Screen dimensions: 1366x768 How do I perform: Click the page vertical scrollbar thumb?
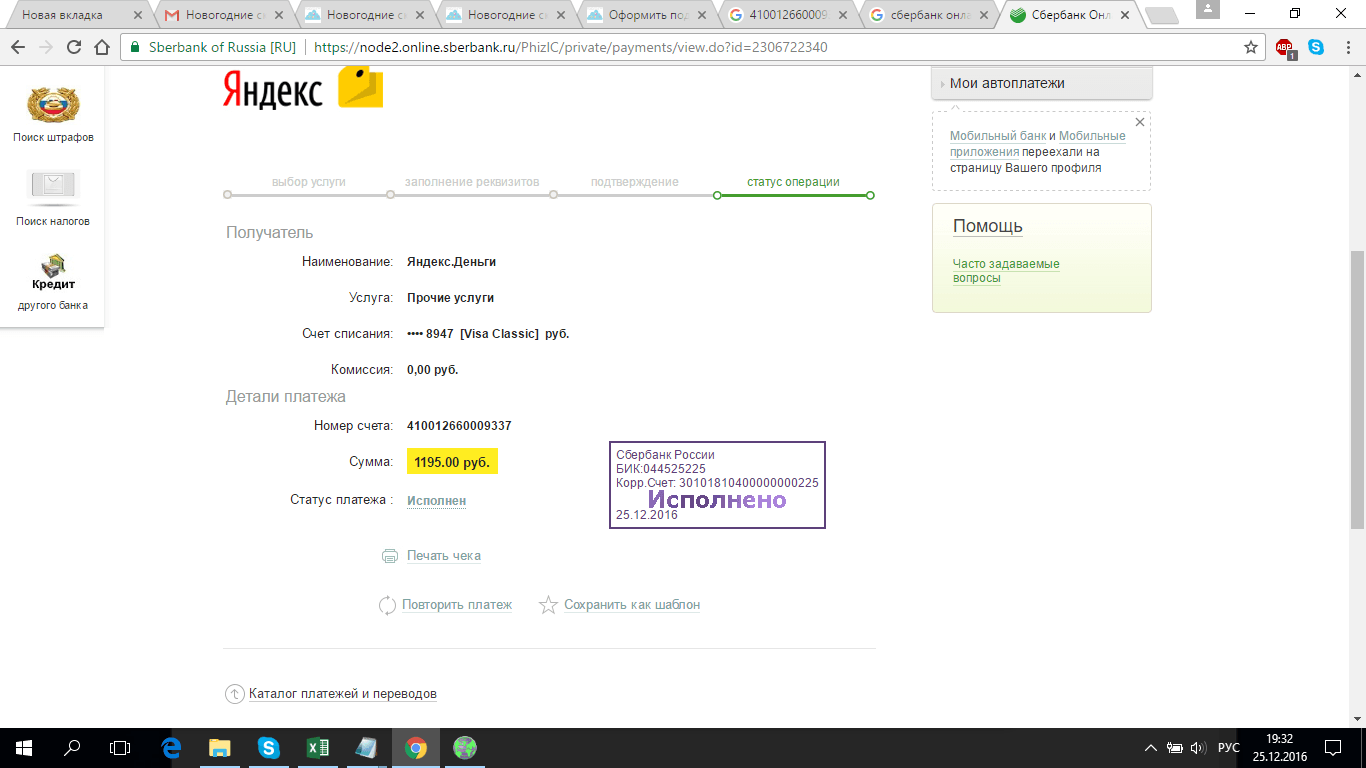tap(1357, 389)
